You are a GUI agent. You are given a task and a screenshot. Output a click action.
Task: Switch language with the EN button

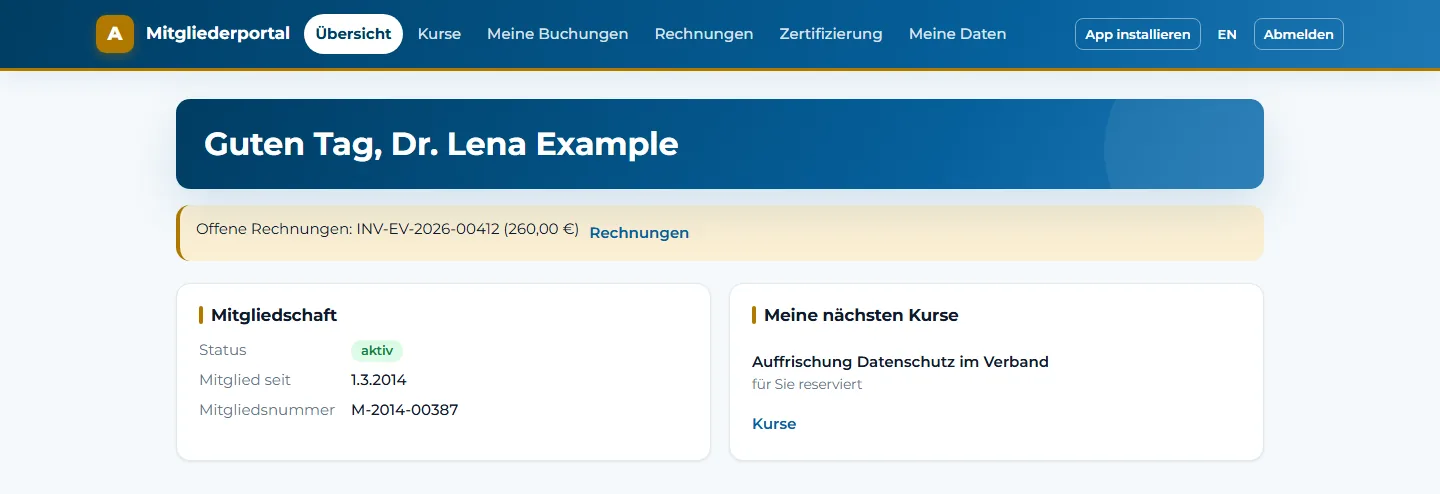click(x=1227, y=34)
